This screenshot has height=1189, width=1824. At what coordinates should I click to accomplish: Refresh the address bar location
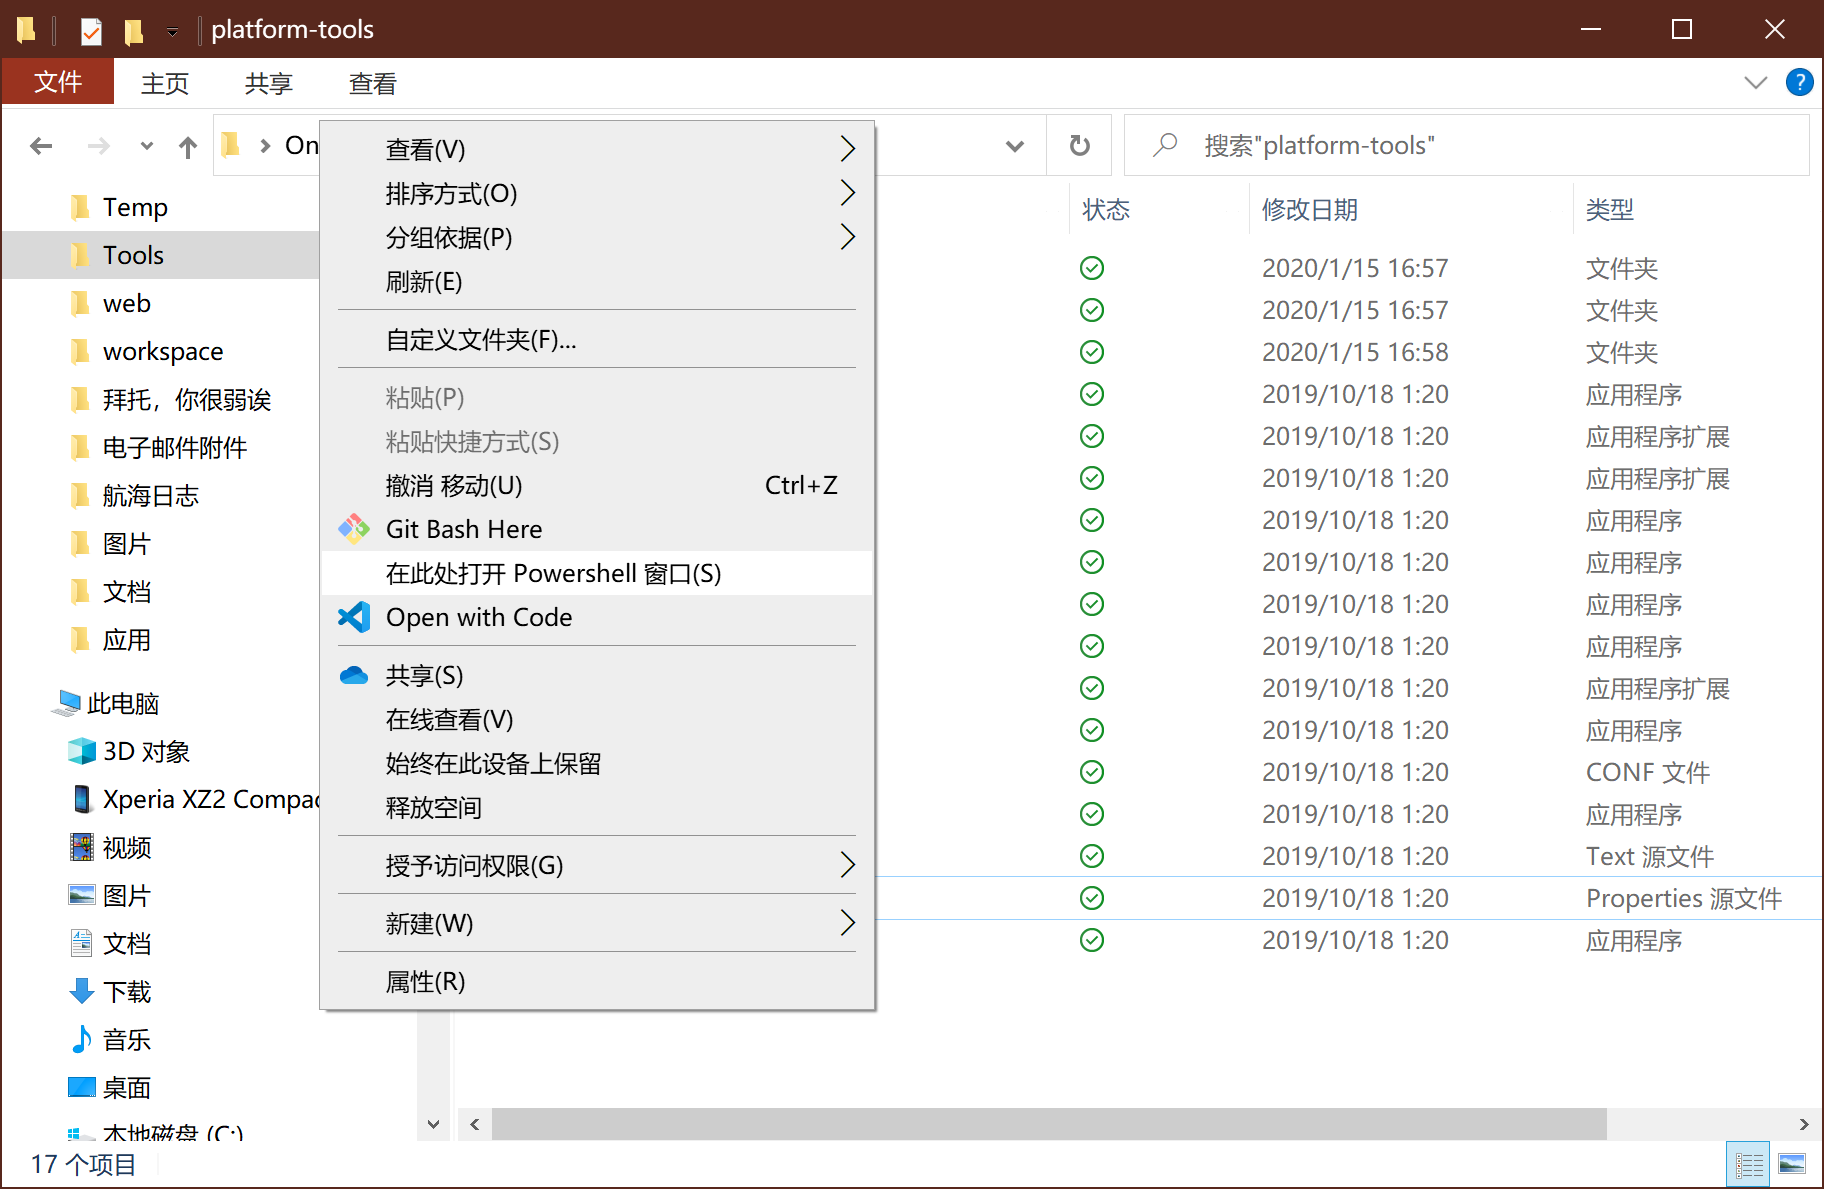[1080, 146]
